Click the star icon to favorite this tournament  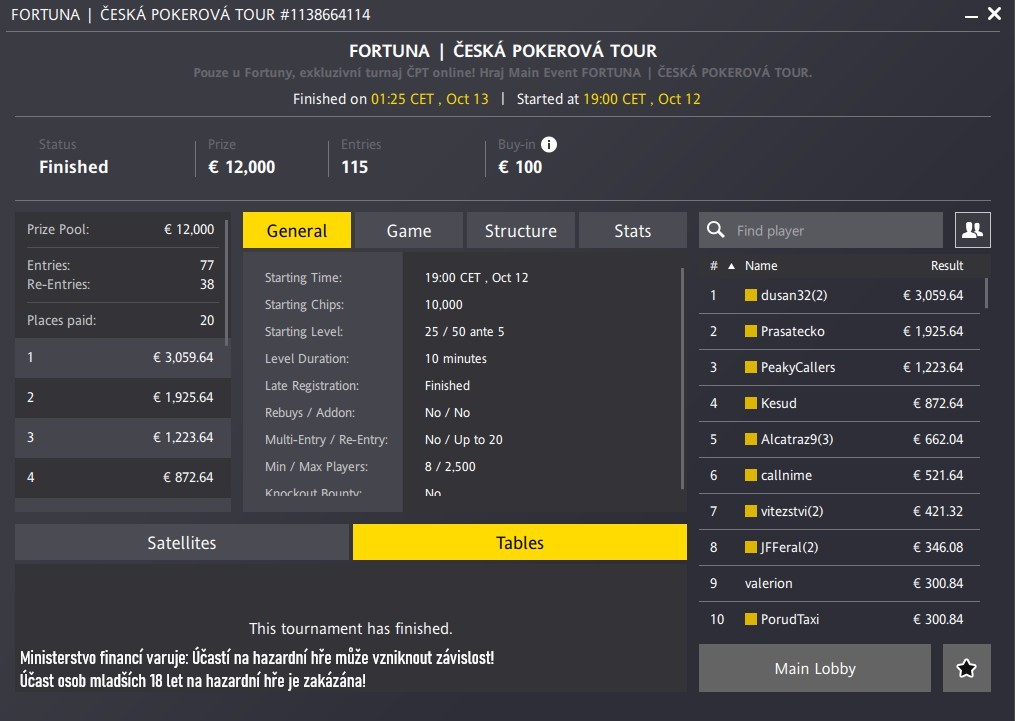966,667
